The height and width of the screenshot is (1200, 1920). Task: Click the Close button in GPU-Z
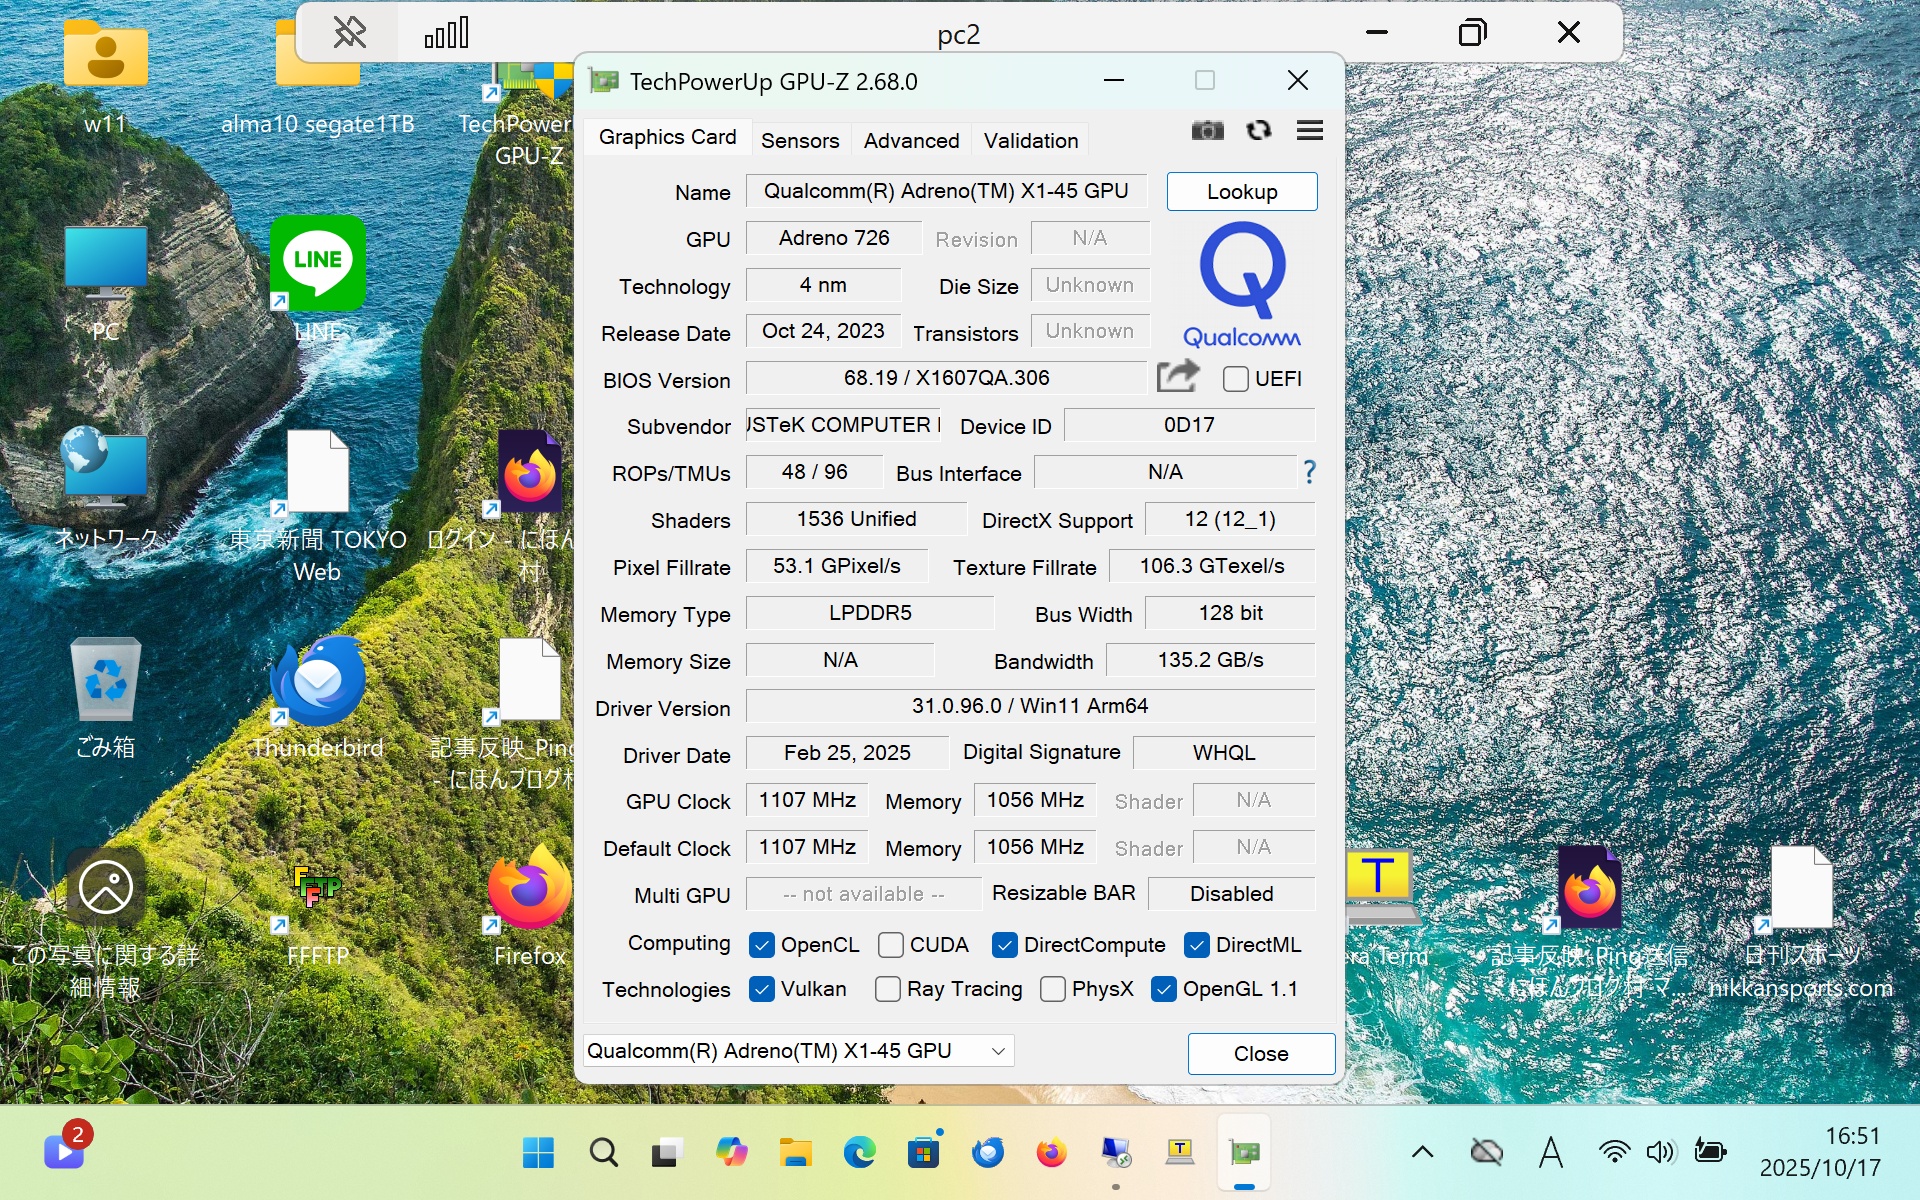click(1260, 1054)
